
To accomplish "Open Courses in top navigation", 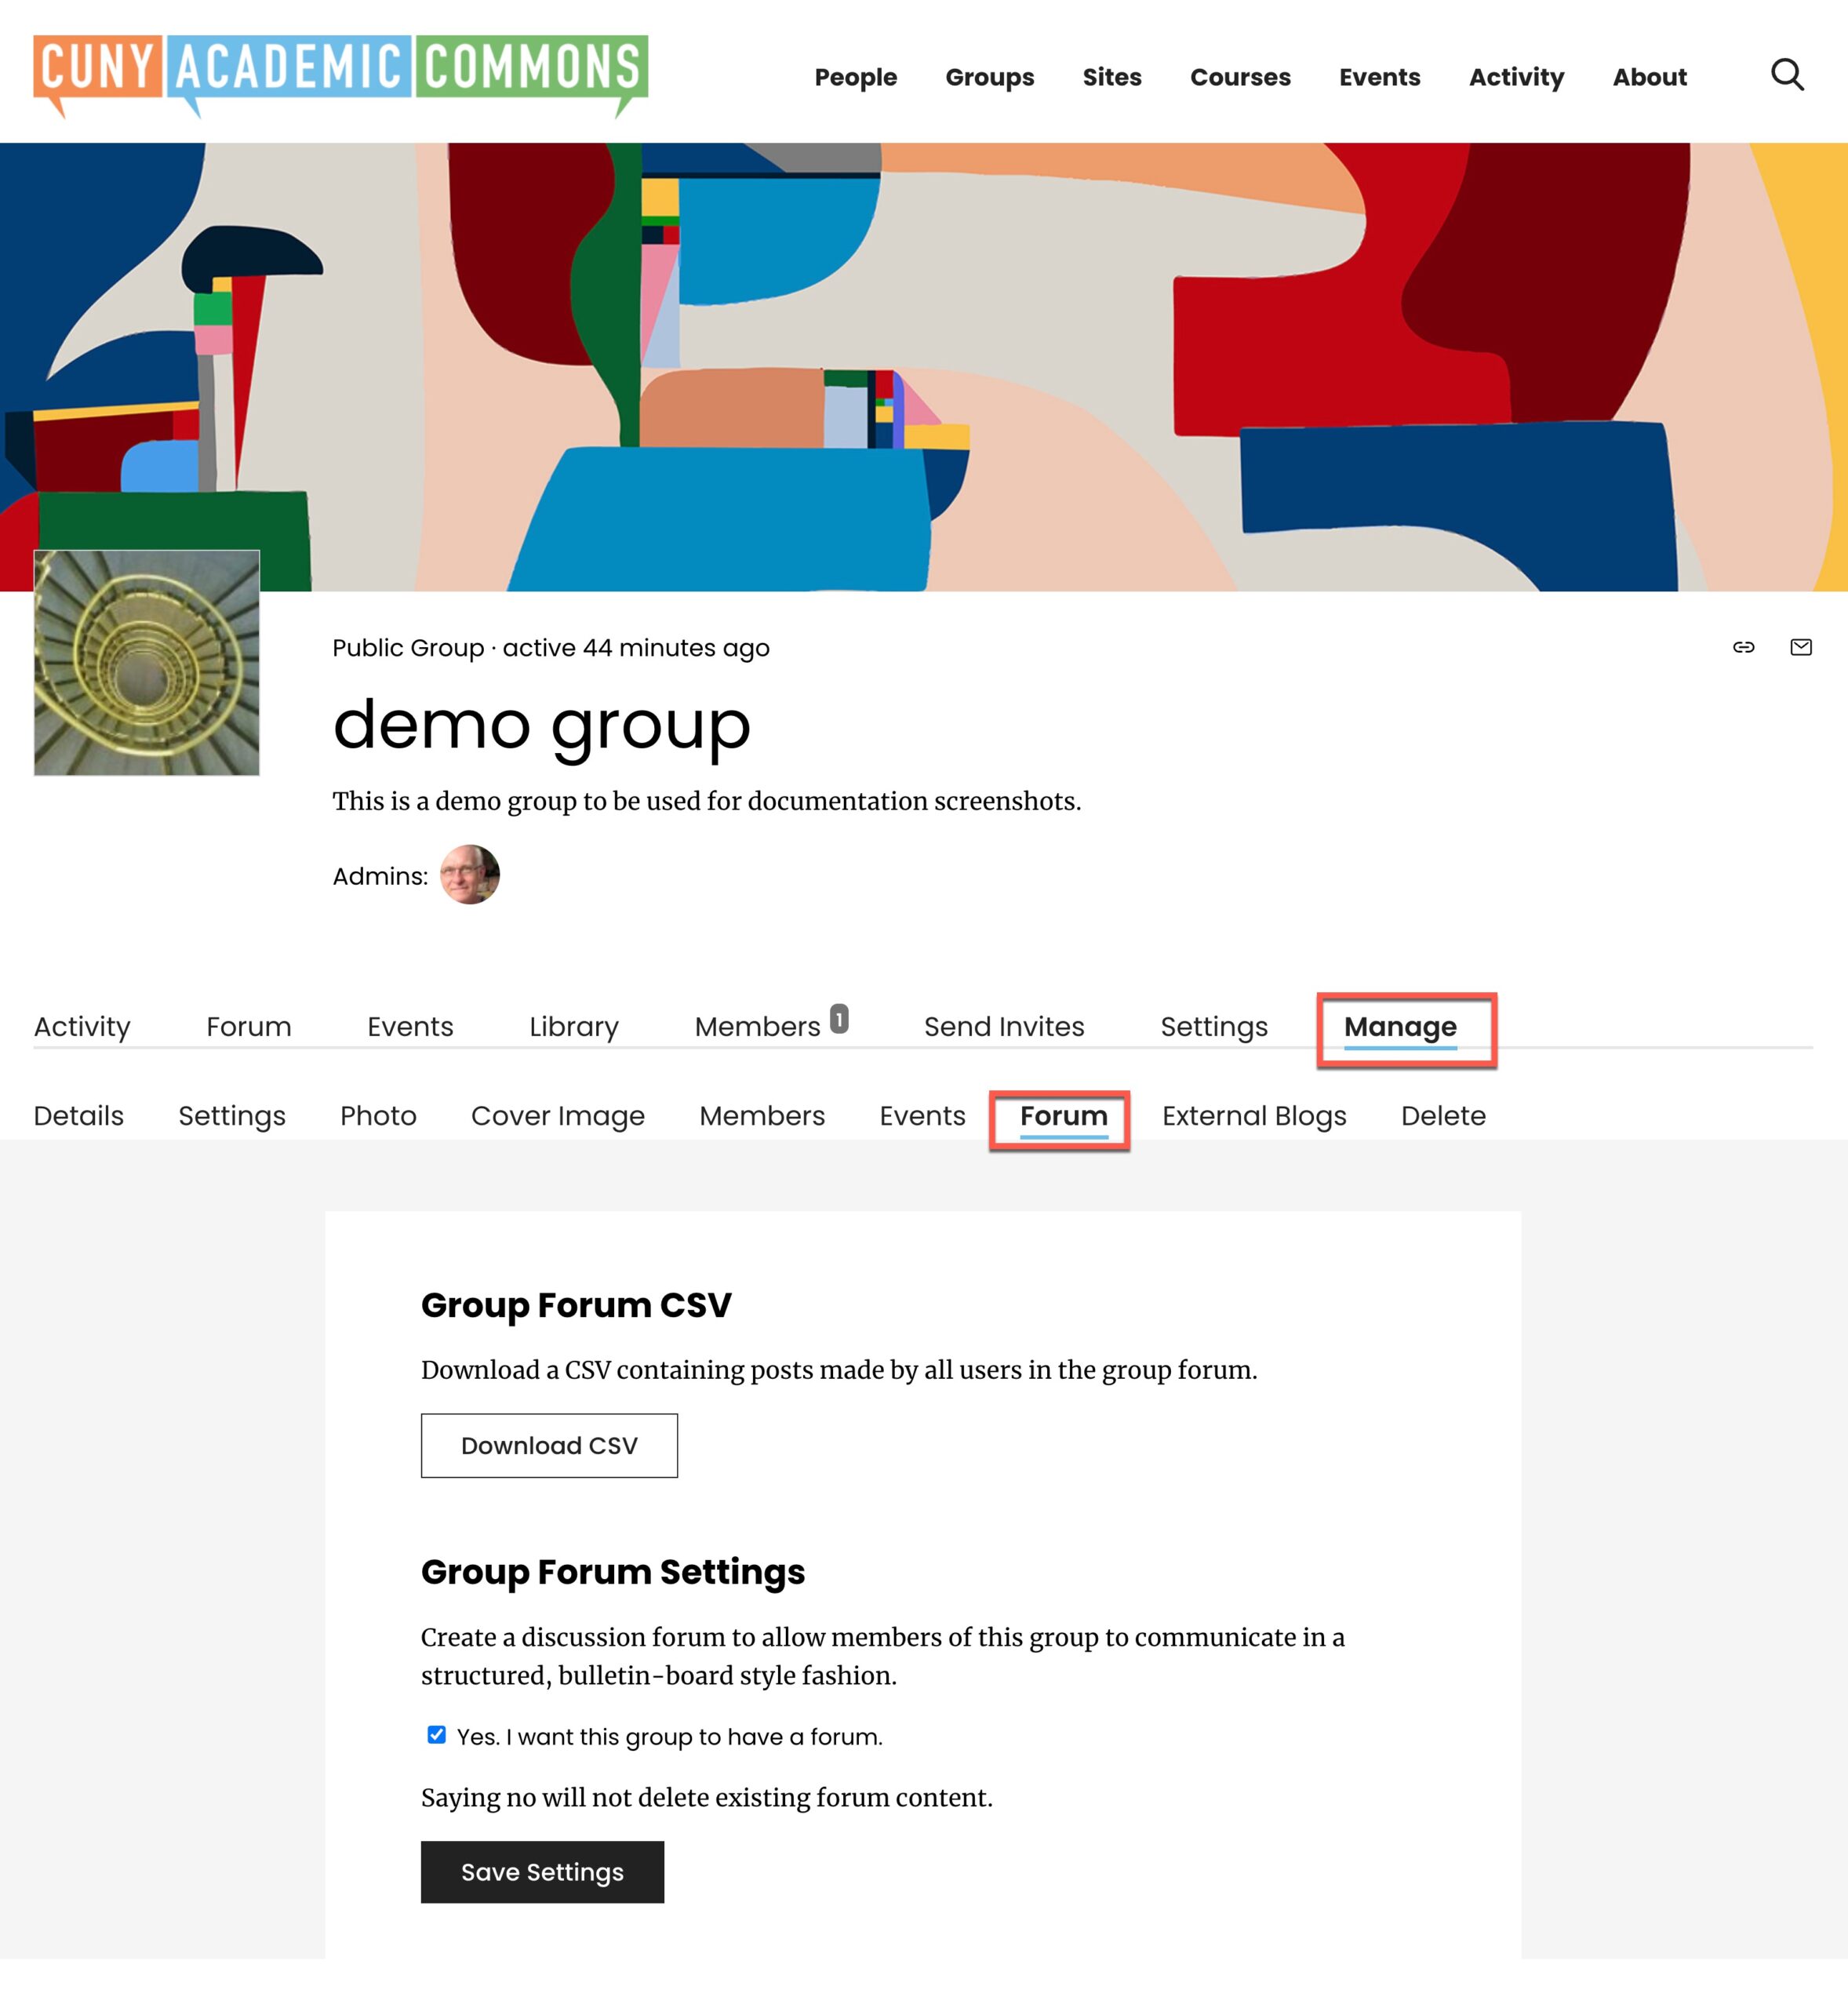I will pos(1240,77).
